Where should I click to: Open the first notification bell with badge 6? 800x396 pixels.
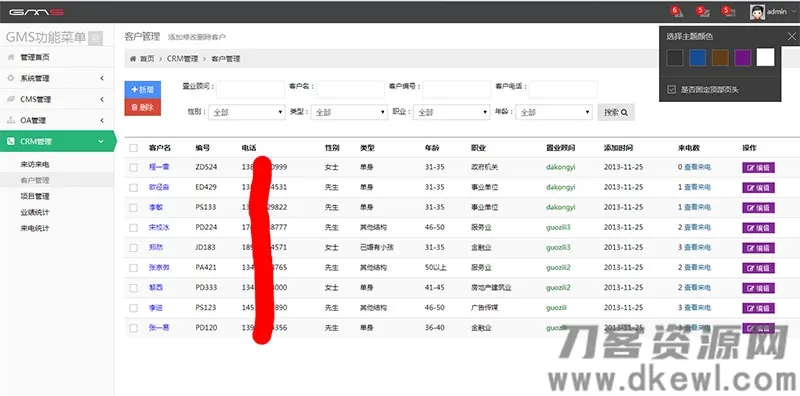tap(677, 12)
